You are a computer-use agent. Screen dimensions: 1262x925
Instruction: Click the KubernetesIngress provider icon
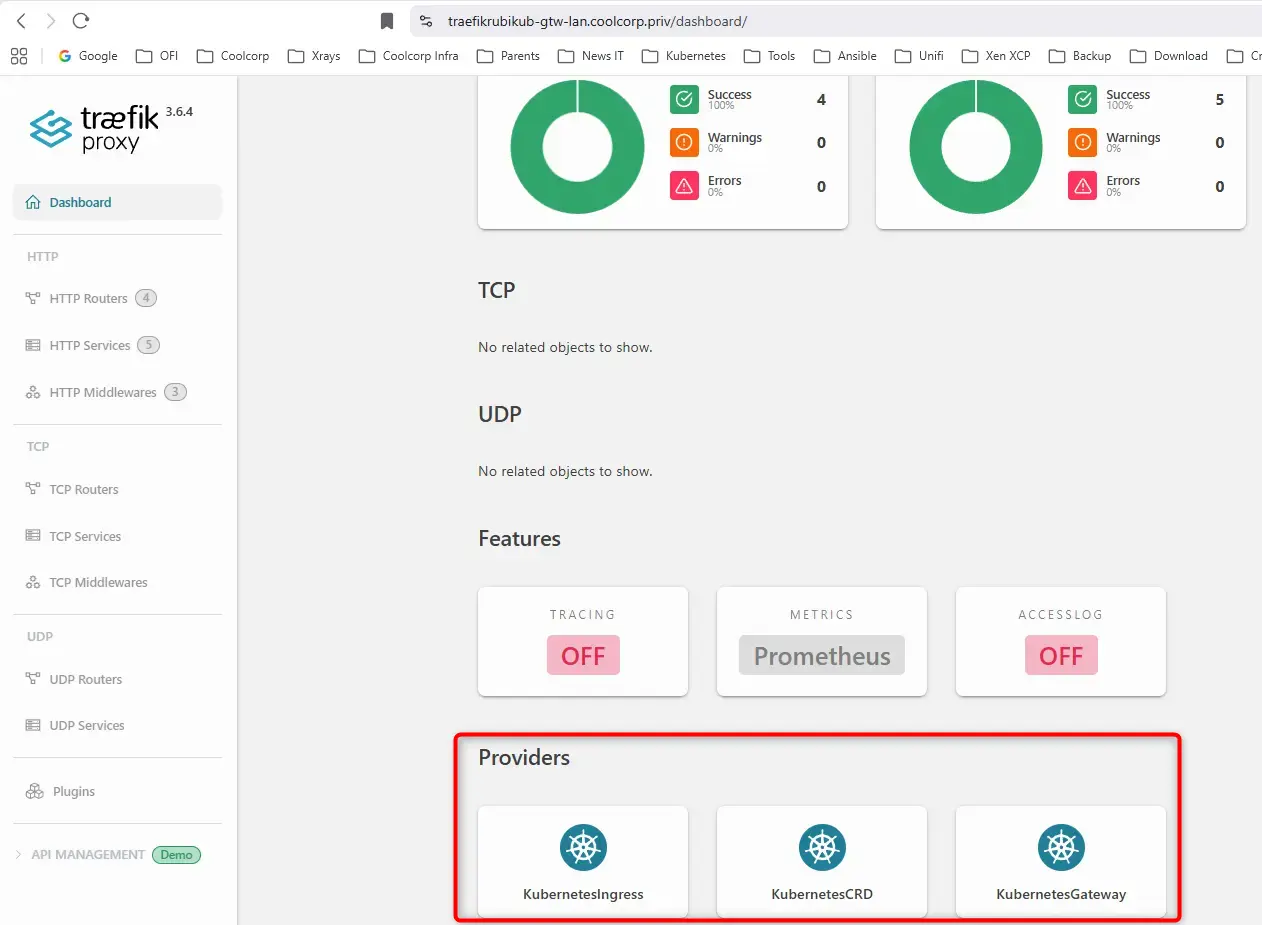[583, 847]
